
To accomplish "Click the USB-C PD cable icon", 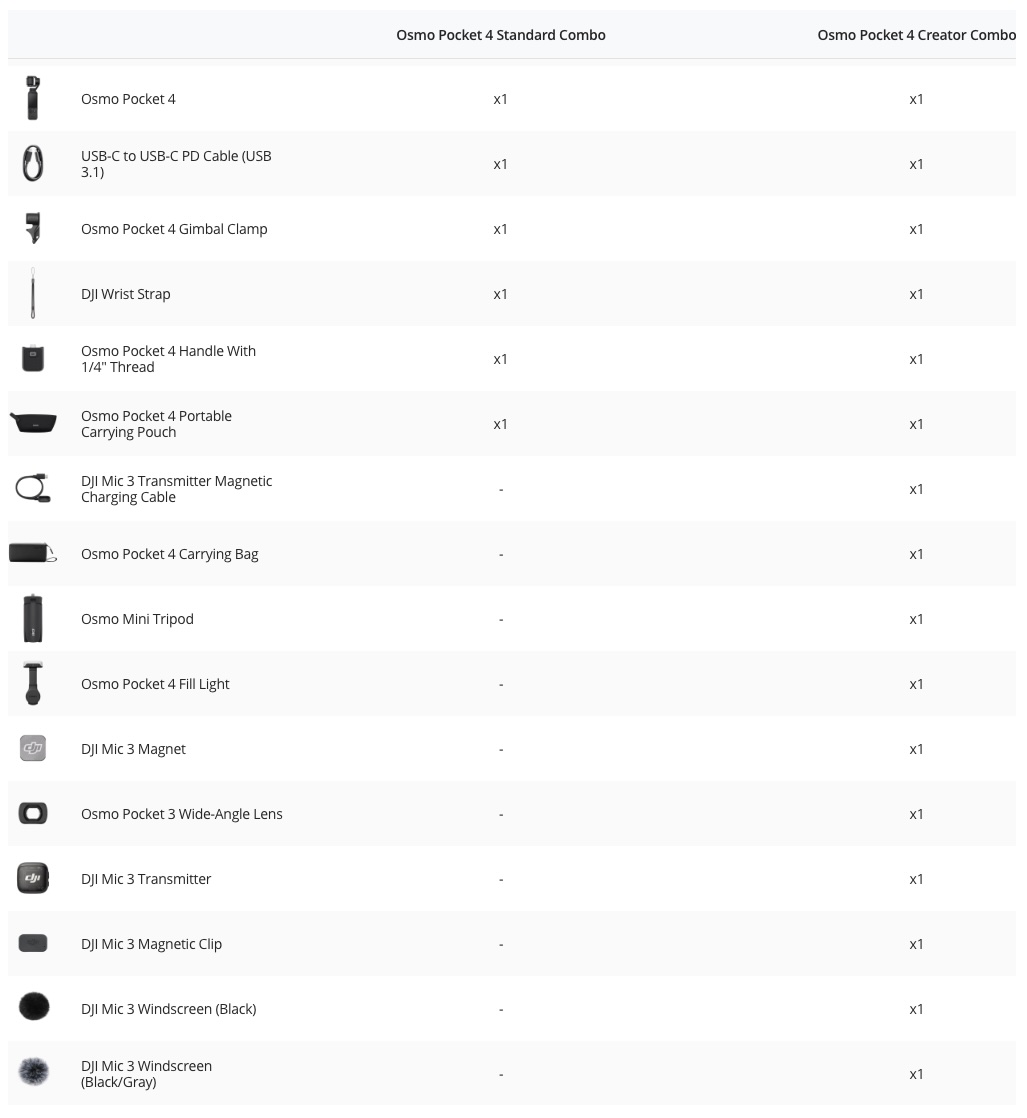I will click(x=33, y=163).
